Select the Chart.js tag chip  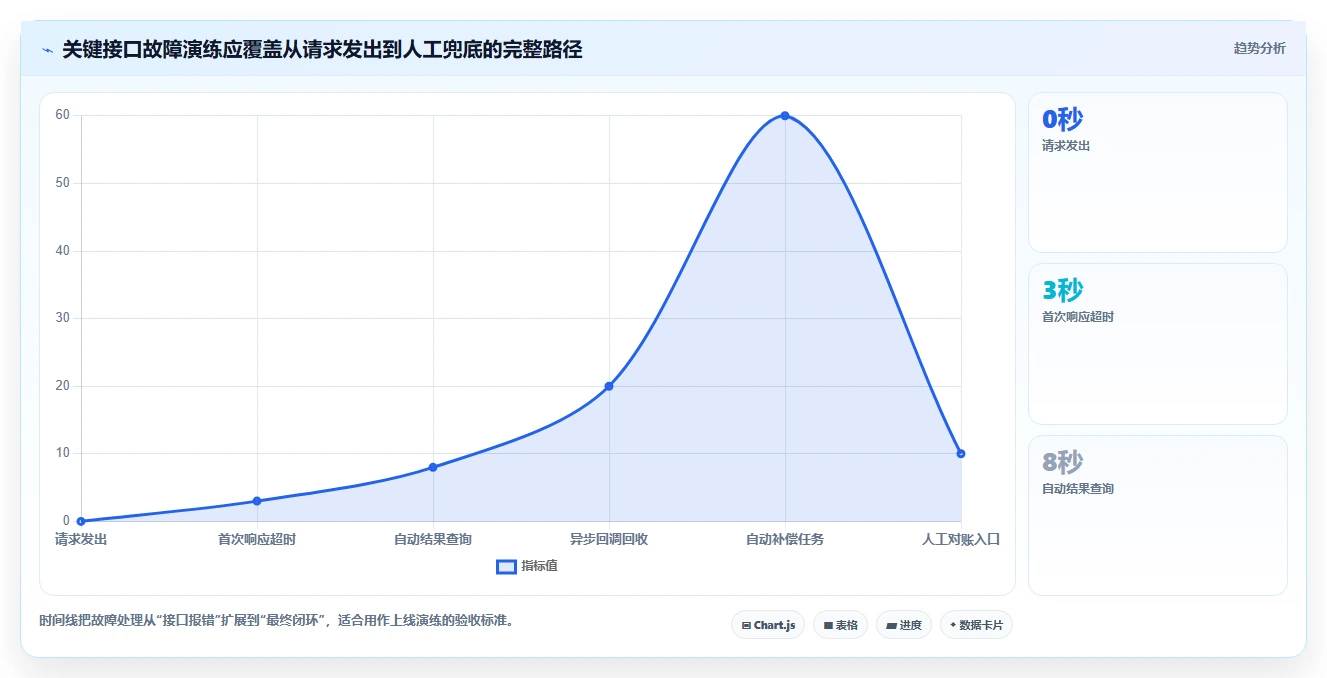[768, 625]
